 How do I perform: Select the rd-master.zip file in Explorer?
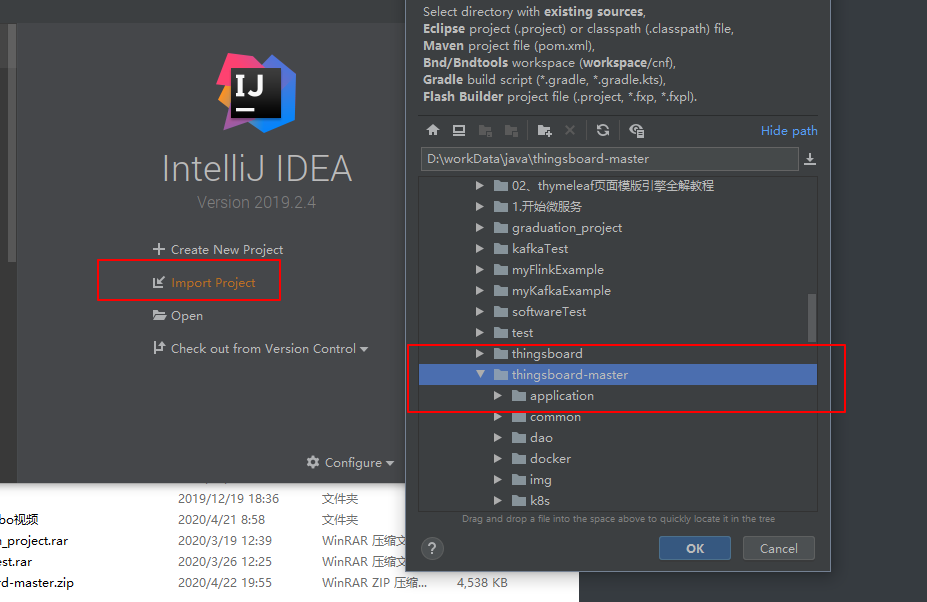[x=37, y=583]
